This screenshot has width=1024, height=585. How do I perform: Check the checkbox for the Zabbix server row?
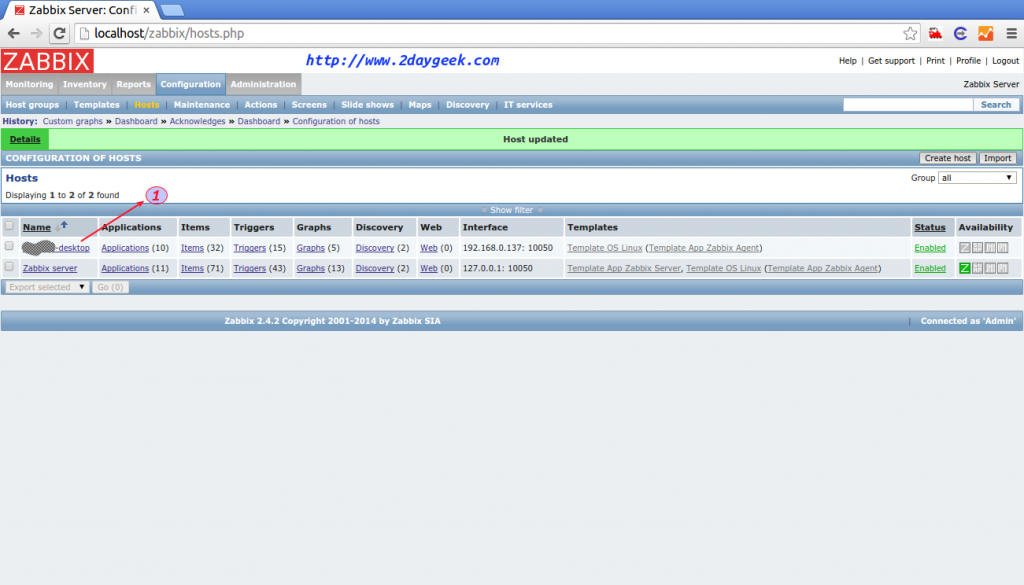(x=10, y=268)
